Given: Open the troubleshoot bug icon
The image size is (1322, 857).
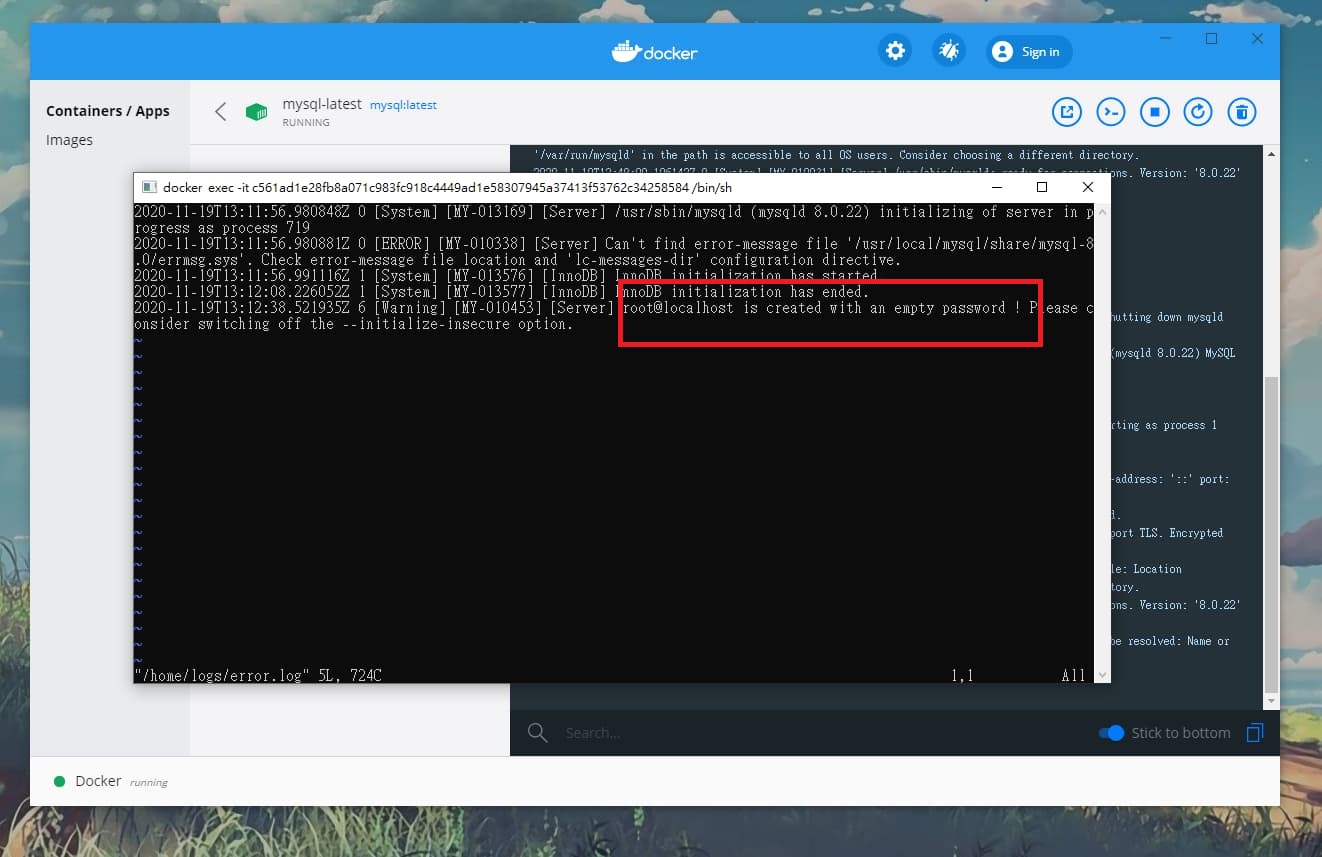Looking at the screenshot, I should pyautogui.click(x=948, y=51).
